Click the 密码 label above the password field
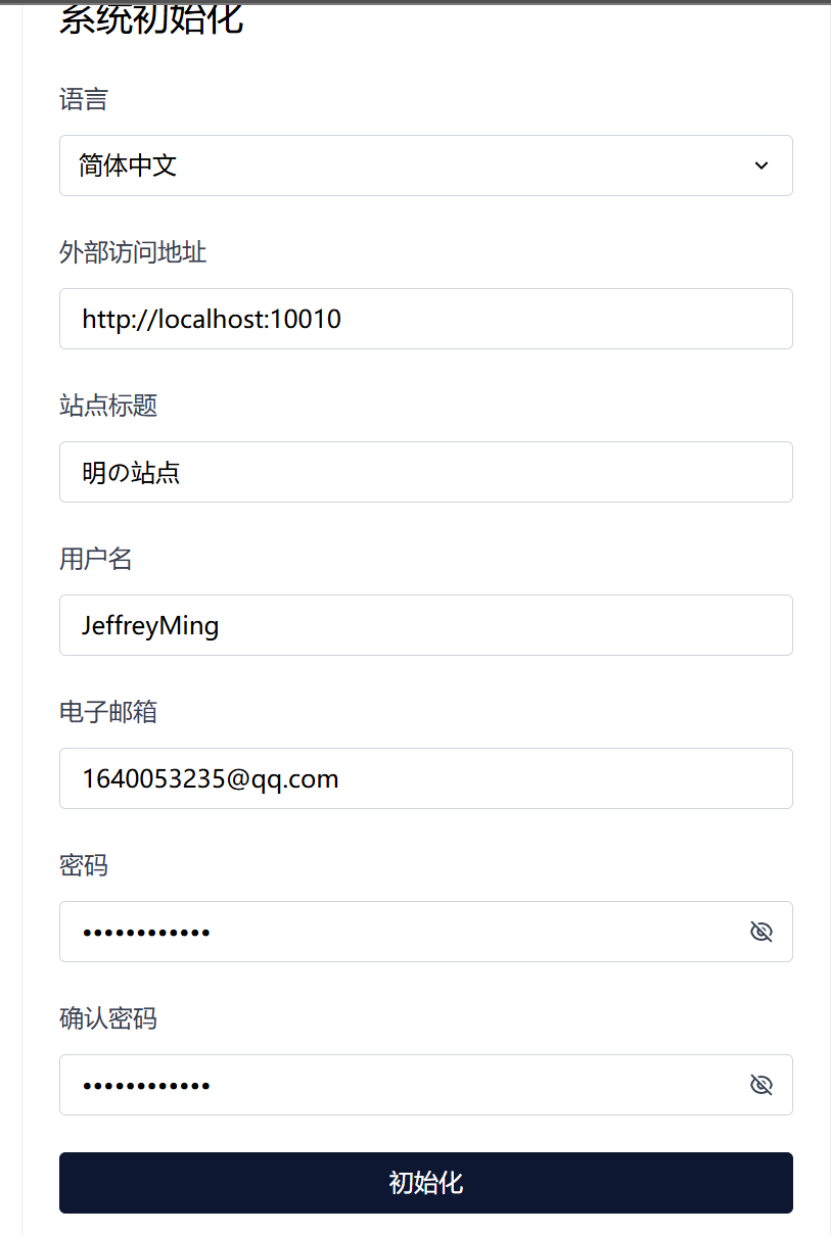This screenshot has height=1235, width=831. [83, 865]
